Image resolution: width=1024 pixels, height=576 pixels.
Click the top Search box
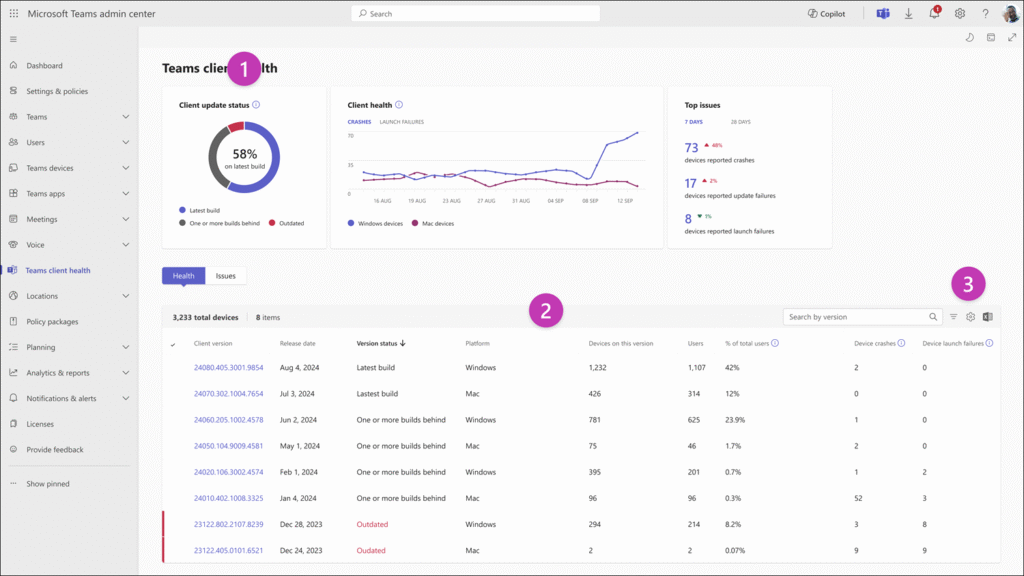pos(475,13)
